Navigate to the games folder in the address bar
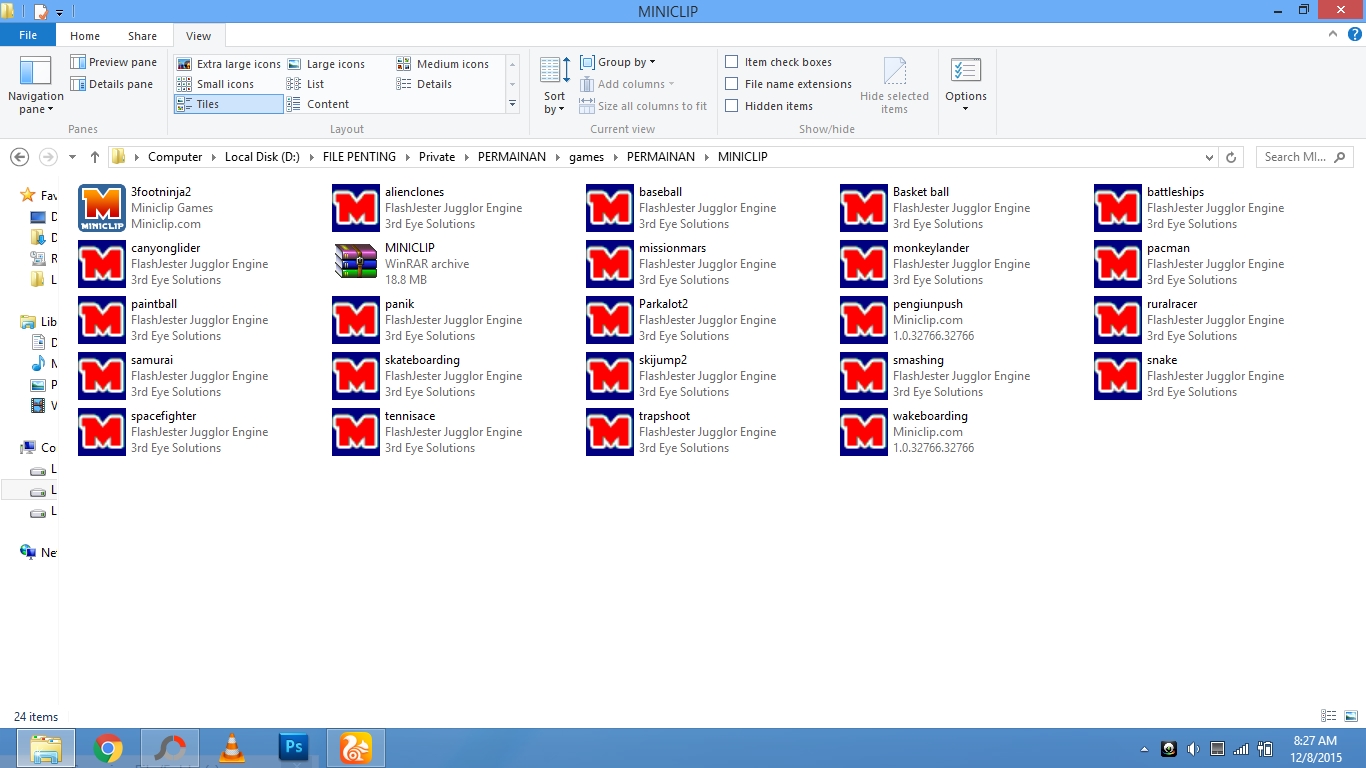 tap(587, 157)
